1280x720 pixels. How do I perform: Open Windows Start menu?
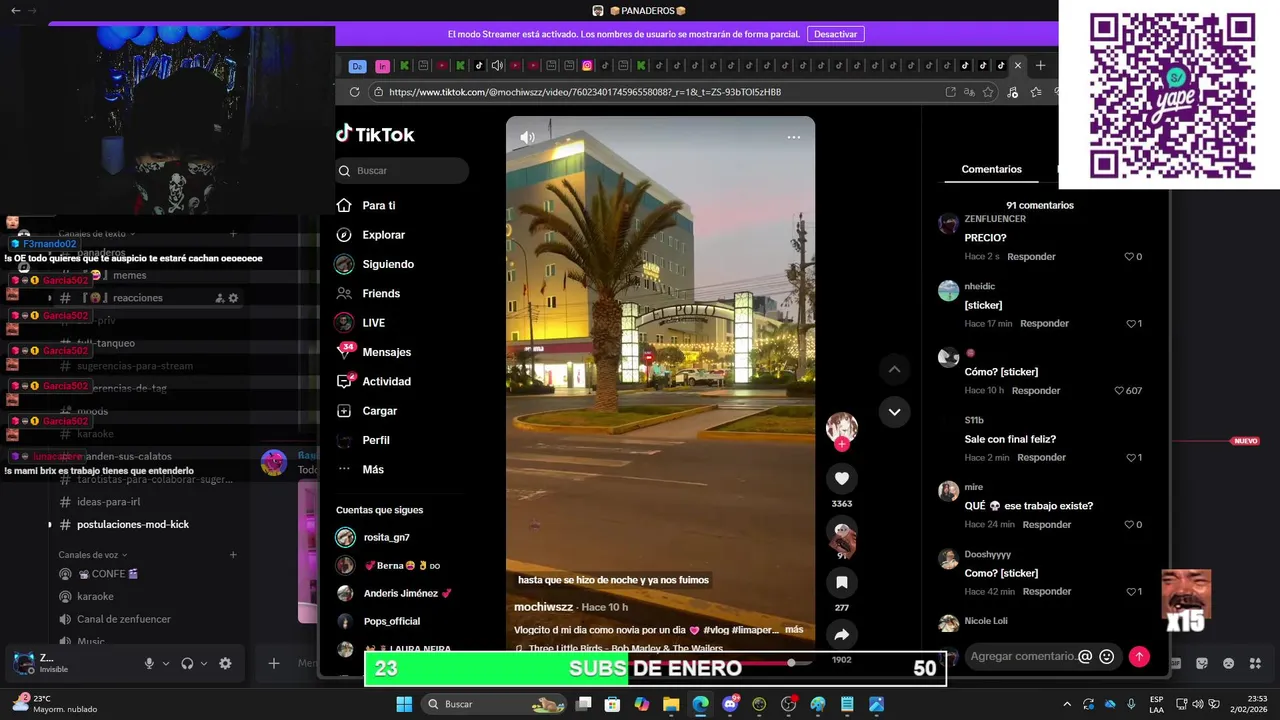click(x=404, y=704)
